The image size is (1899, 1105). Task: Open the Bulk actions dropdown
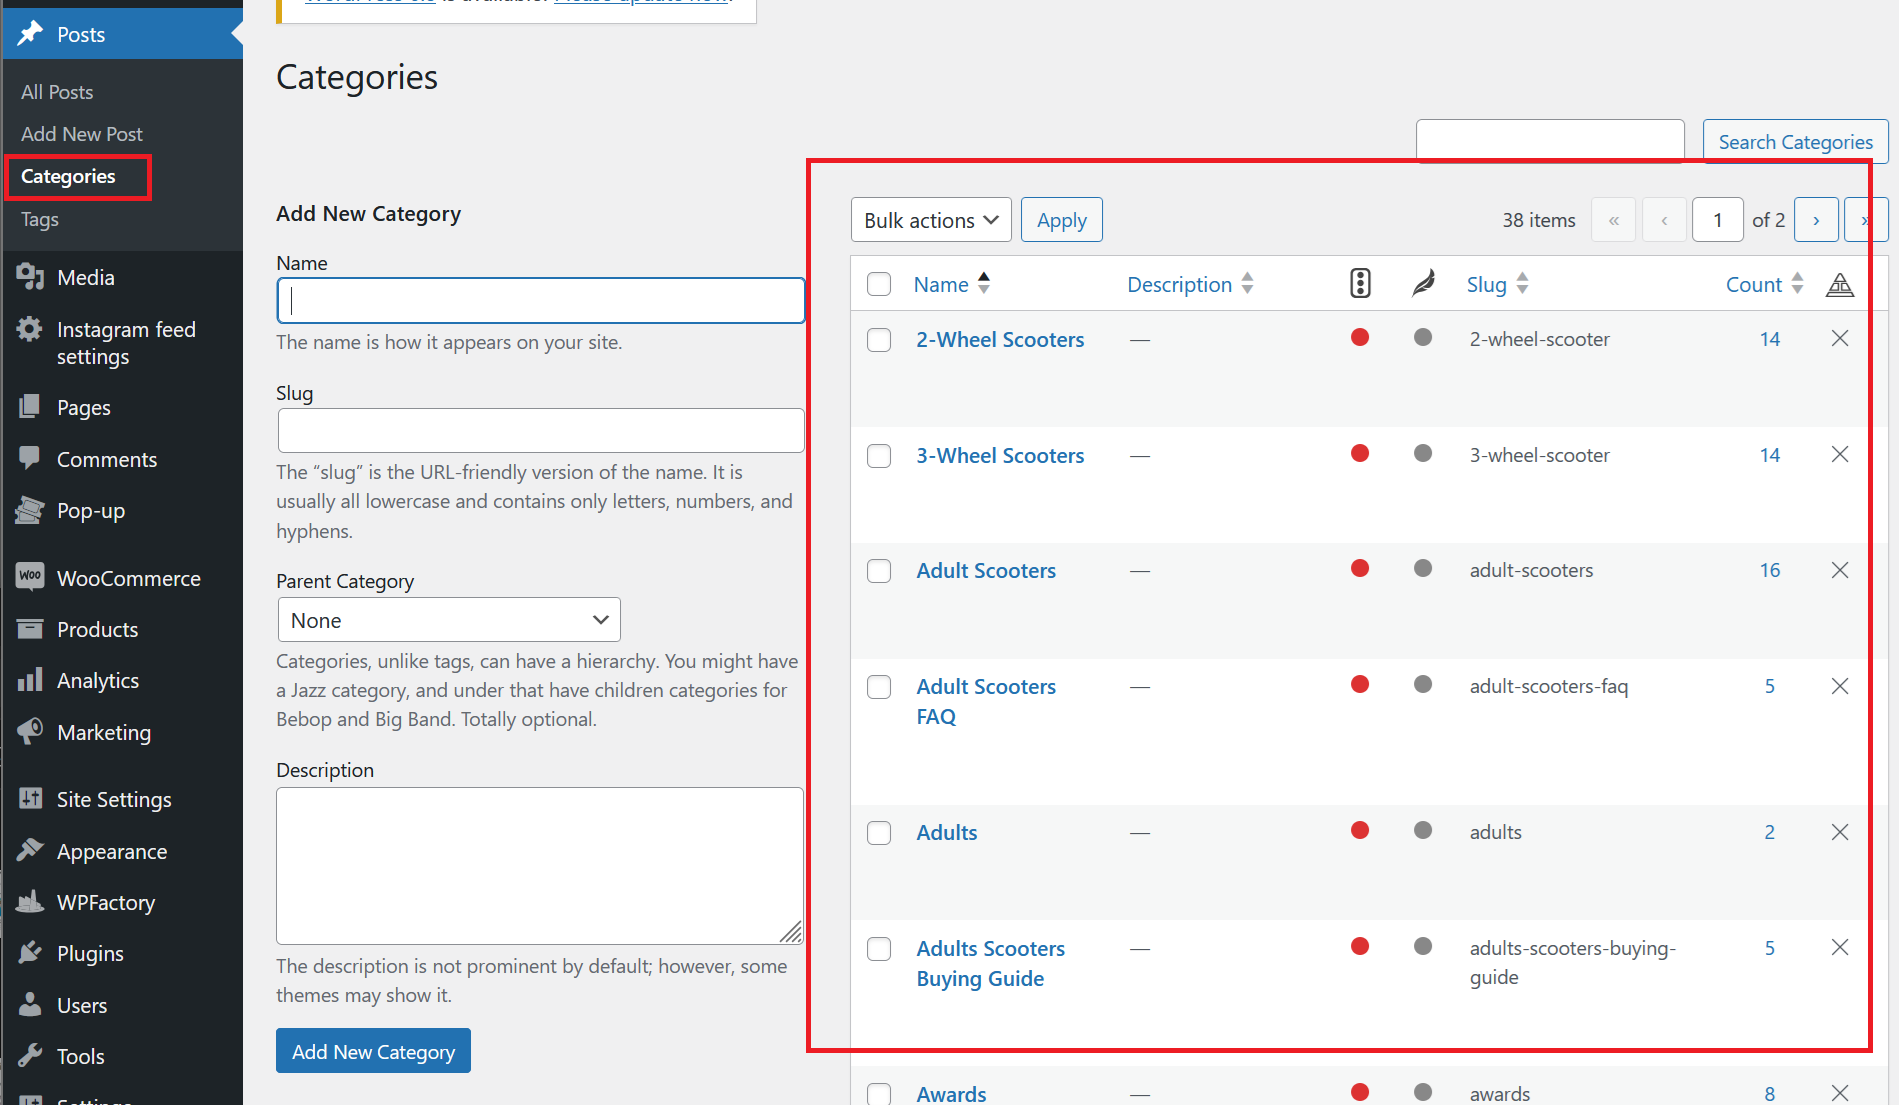click(931, 220)
